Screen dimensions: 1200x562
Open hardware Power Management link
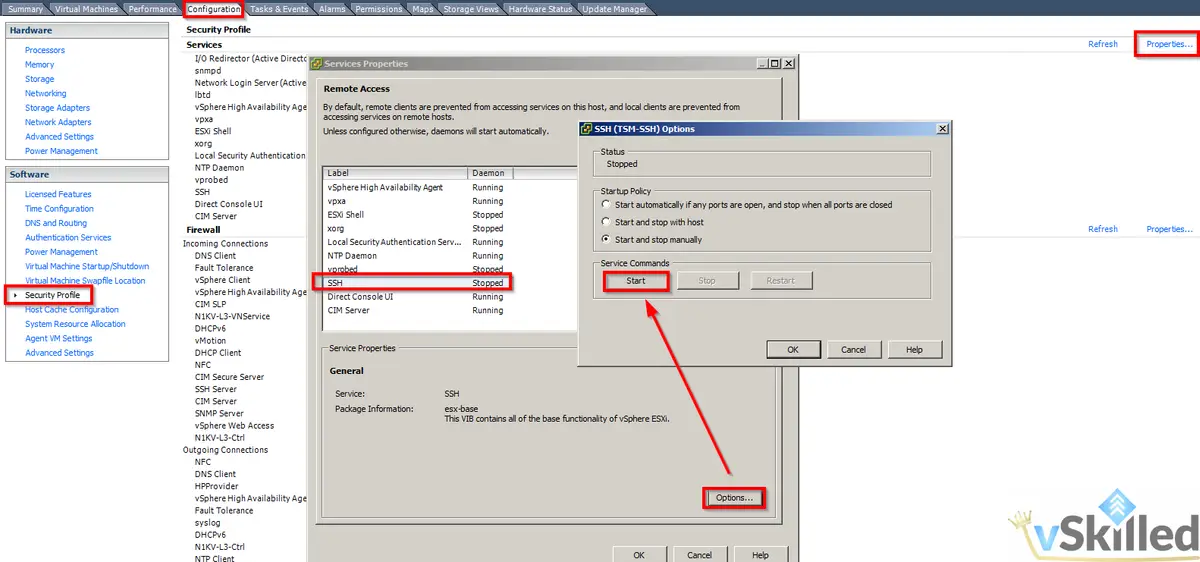[x=62, y=151]
